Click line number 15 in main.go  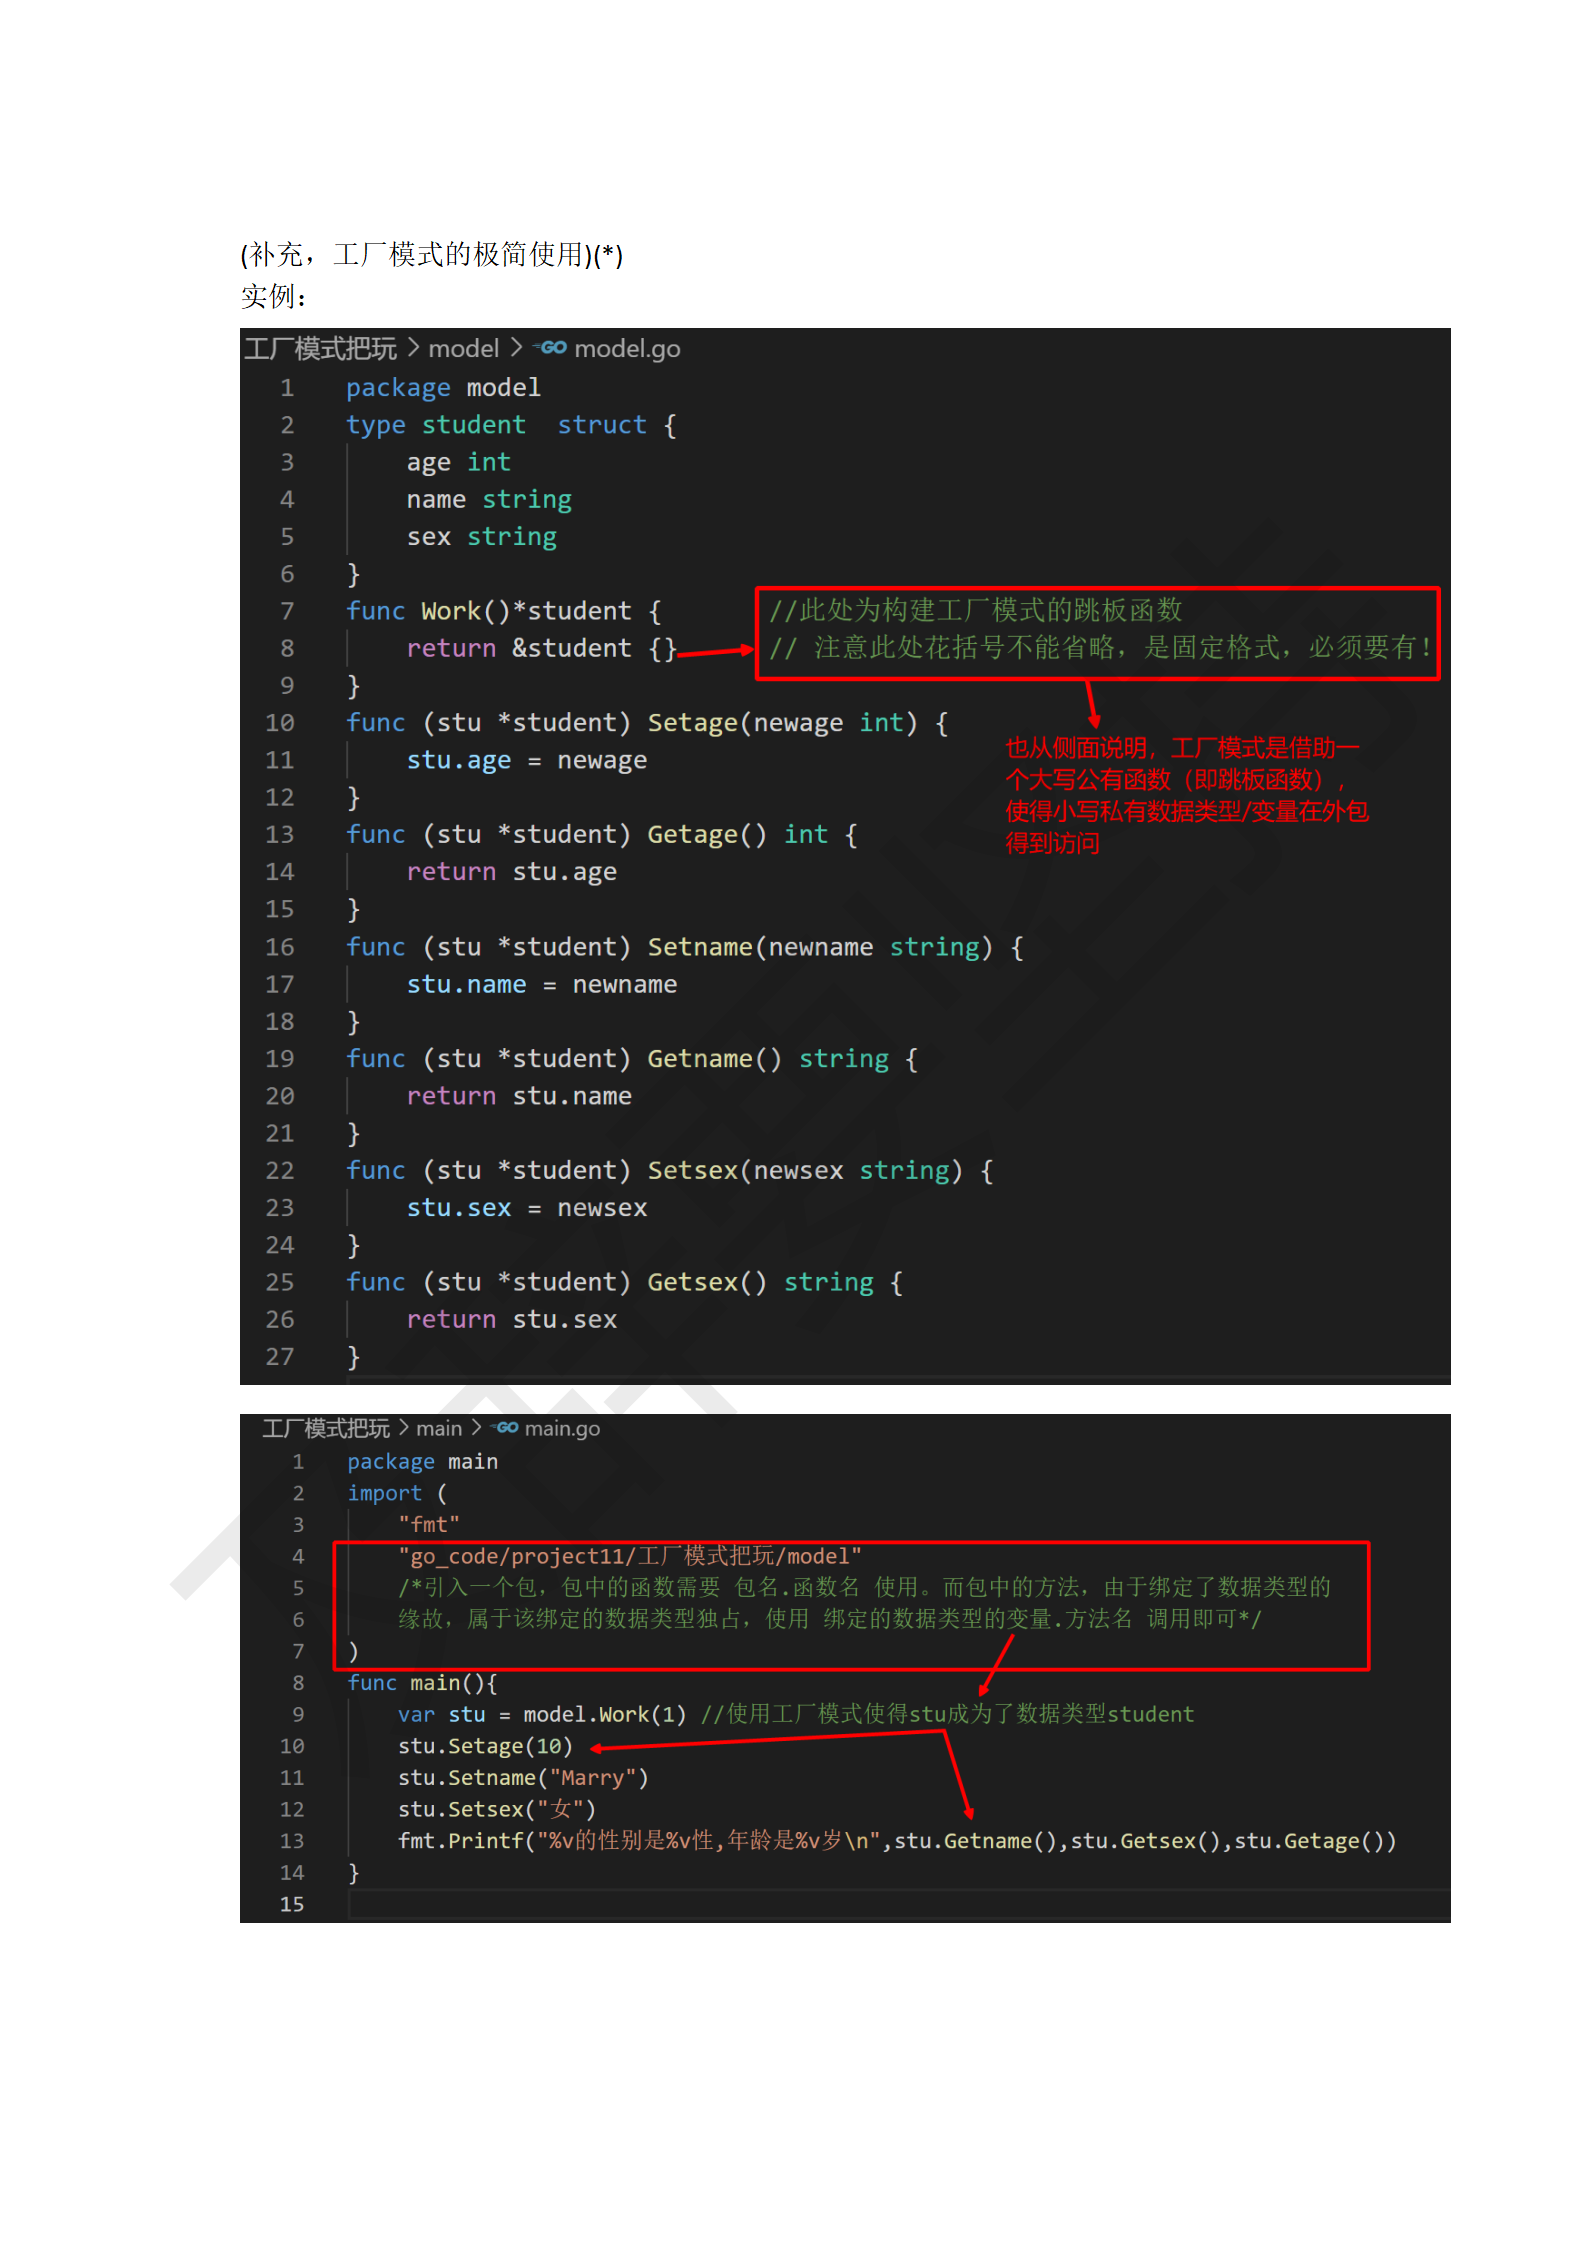[x=291, y=1904]
